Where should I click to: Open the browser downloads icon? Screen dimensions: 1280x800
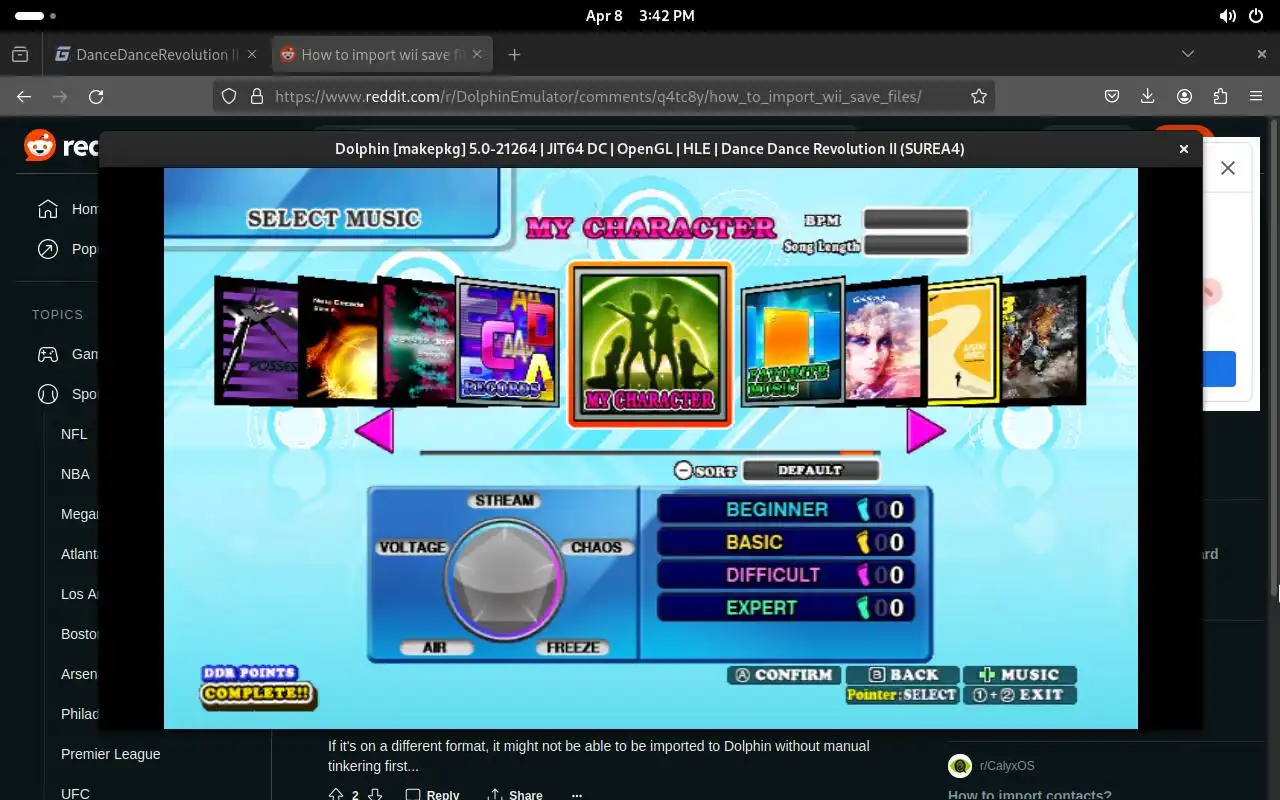(1148, 96)
